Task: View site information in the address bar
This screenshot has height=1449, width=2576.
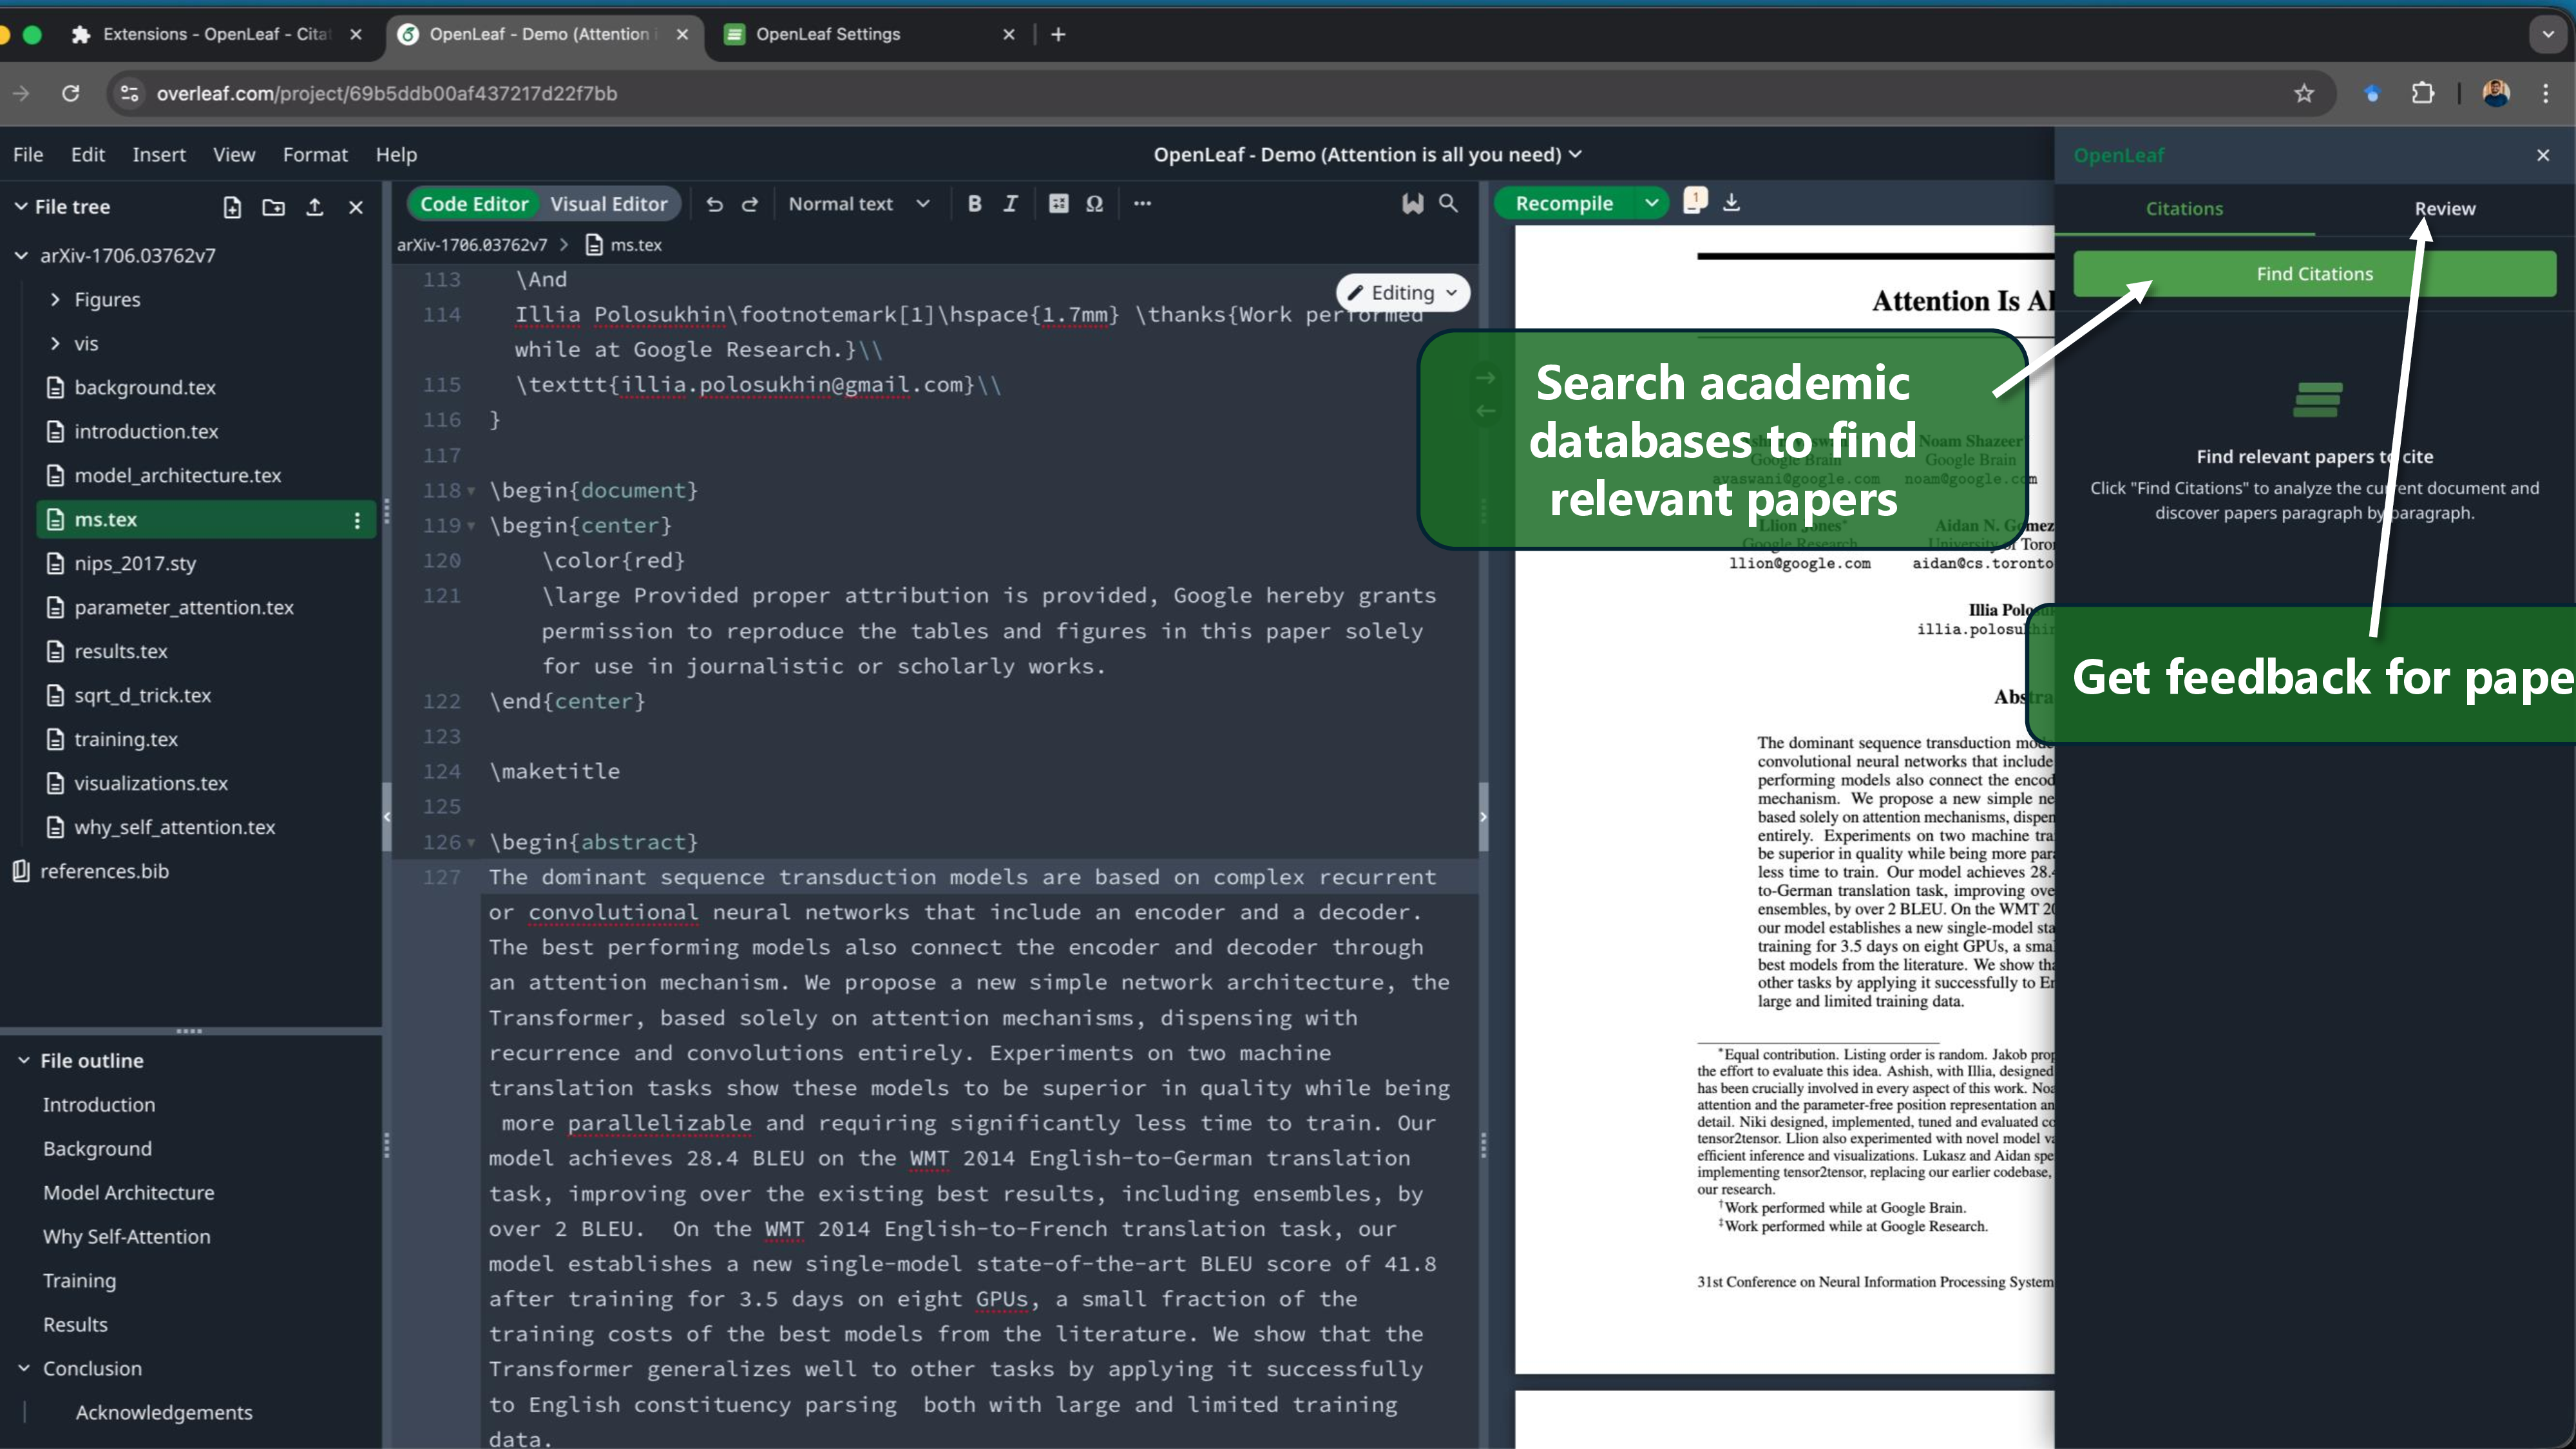Action: pyautogui.click(x=129, y=93)
